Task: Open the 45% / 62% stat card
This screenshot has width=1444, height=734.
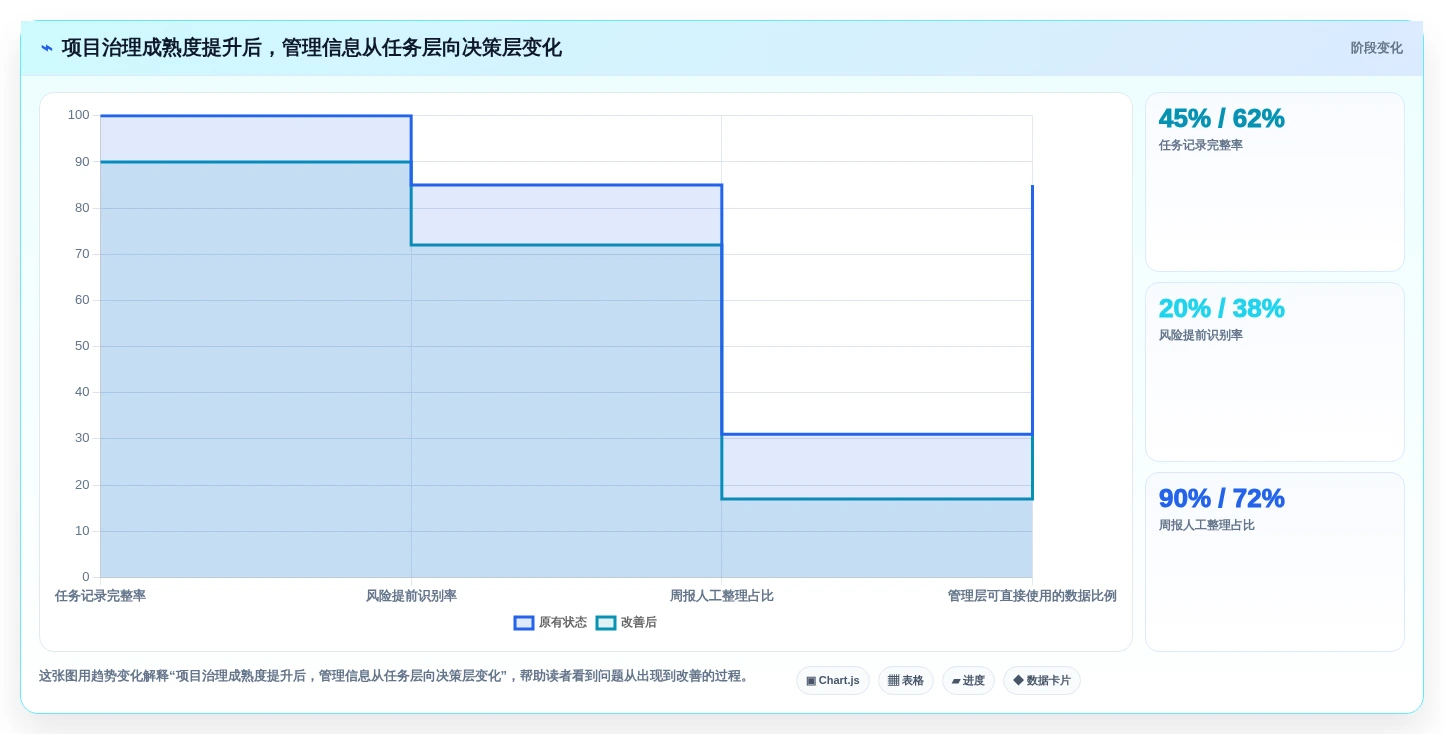Action: click(x=1275, y=182)
